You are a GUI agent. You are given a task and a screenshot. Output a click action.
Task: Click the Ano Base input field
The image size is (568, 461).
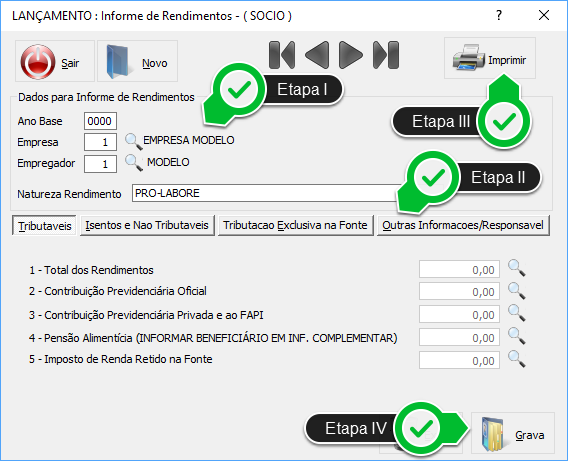[100, 121]
